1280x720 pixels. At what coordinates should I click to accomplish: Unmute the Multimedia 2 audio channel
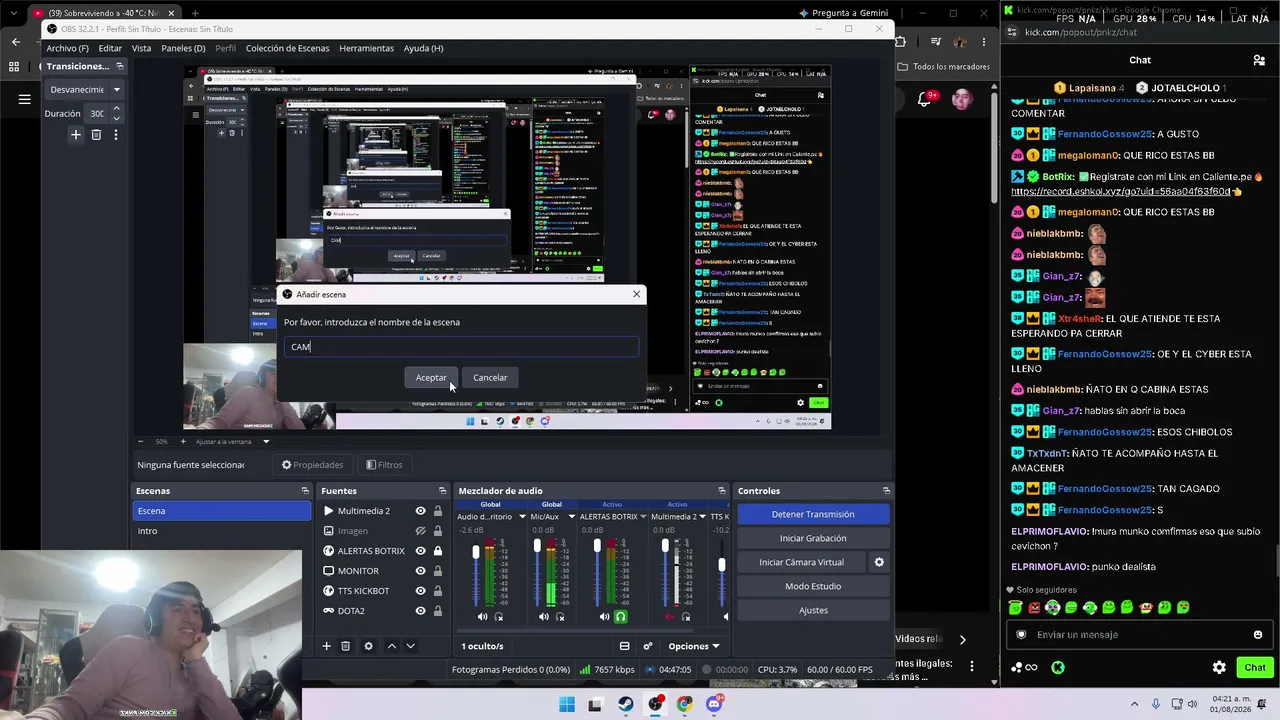tap(670, 617)
